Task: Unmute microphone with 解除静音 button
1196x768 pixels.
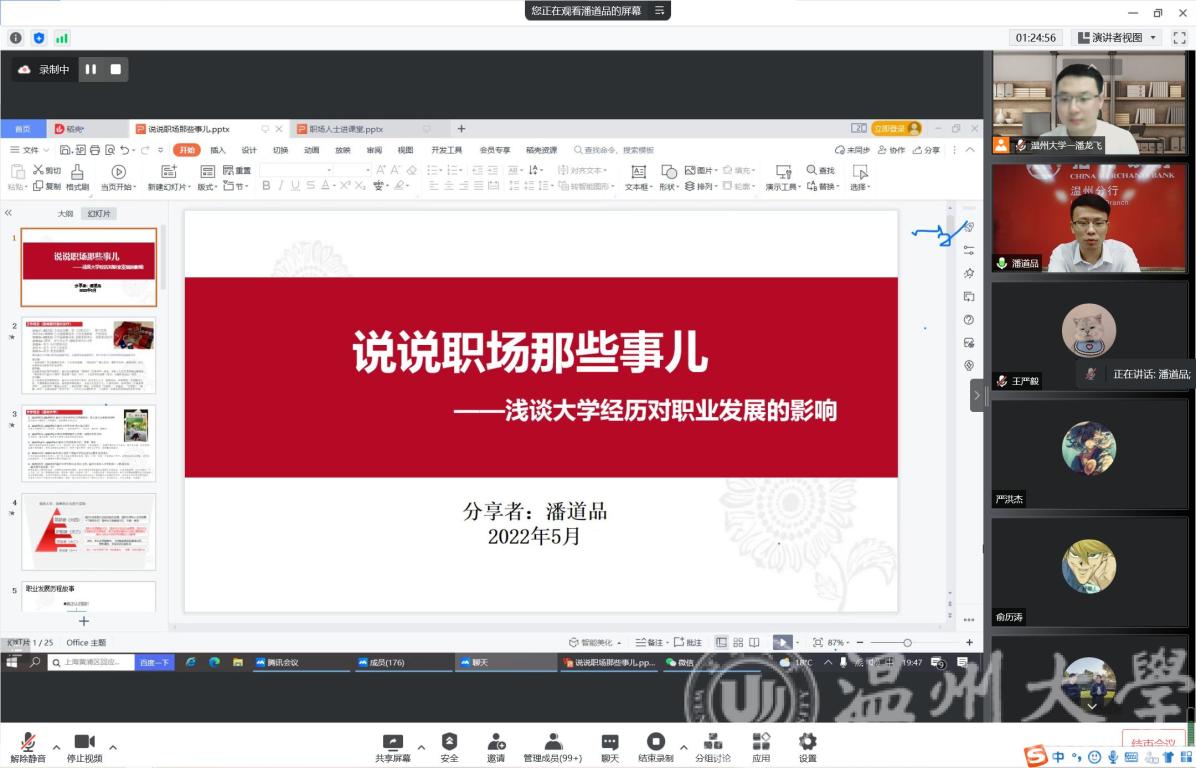Action: pyautogui.click(x=28, y=743)
